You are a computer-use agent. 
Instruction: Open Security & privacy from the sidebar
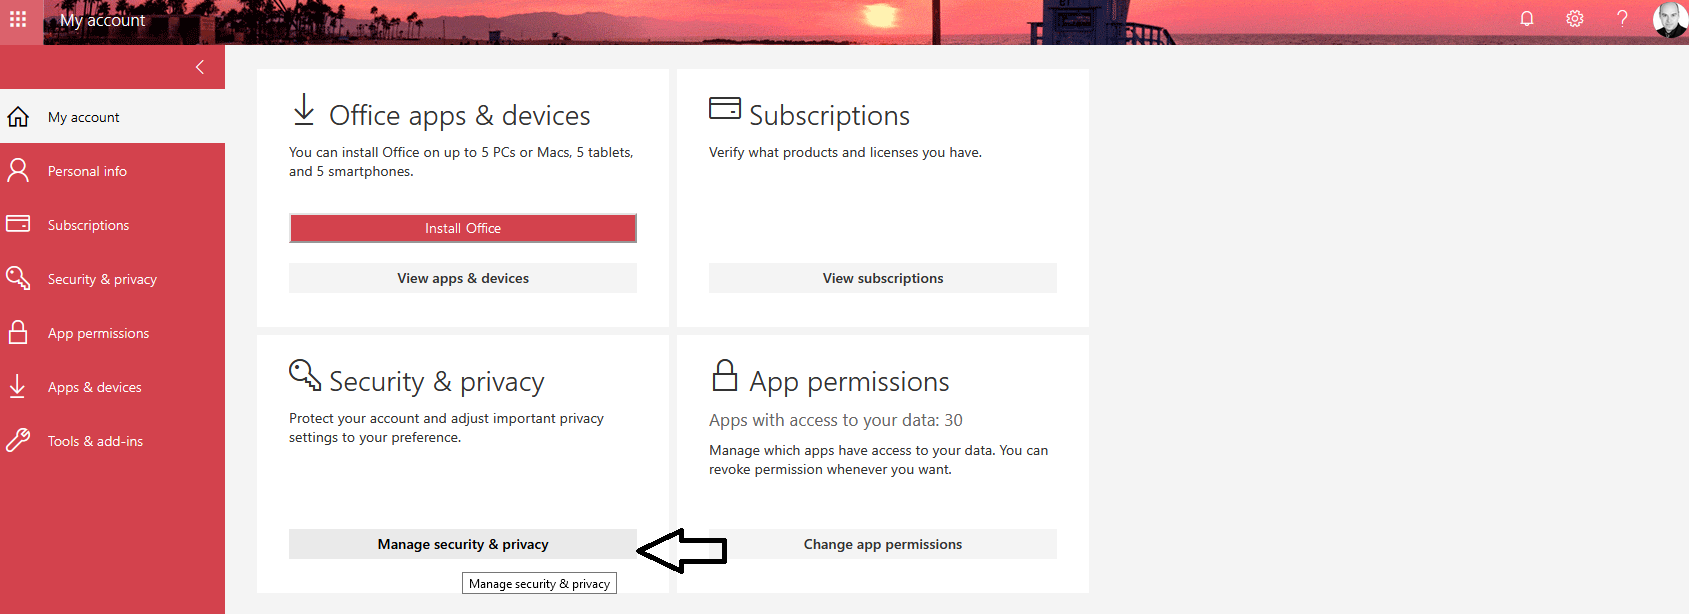[103, 279]
